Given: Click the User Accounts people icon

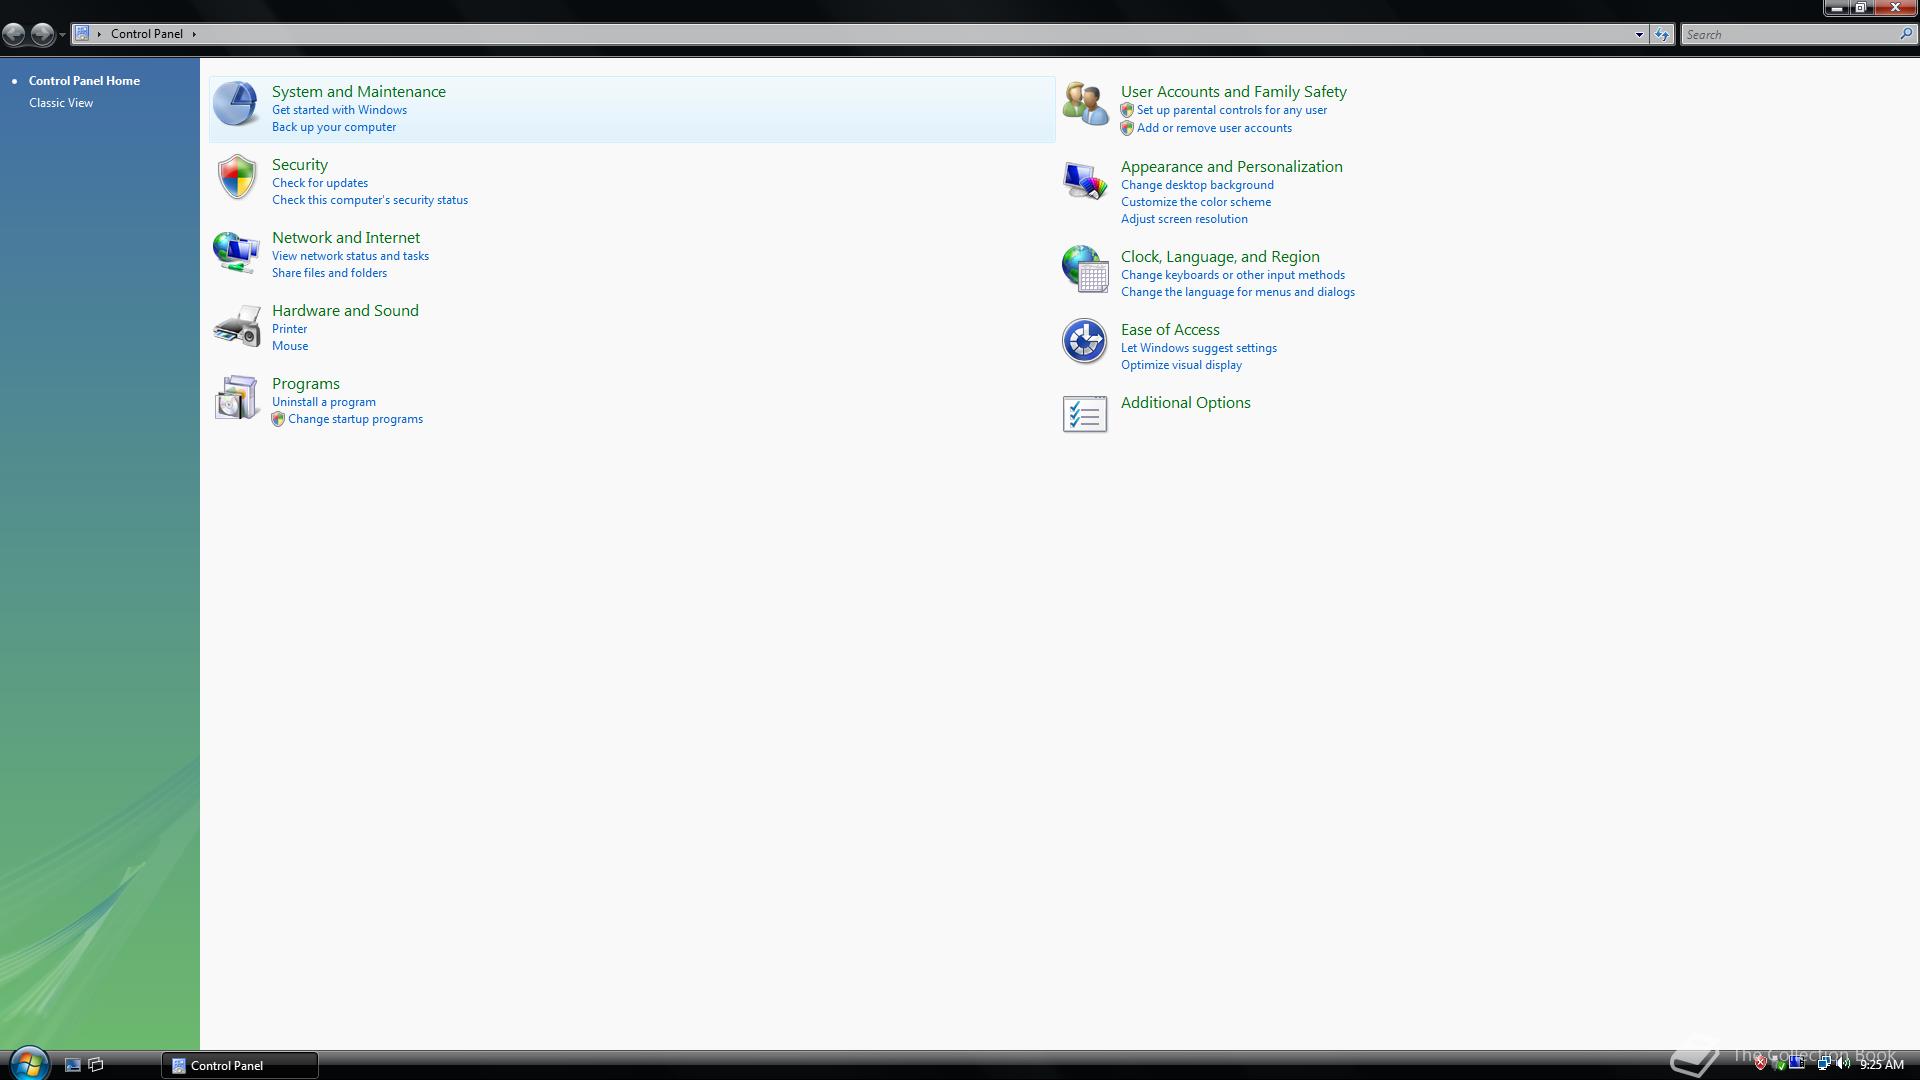Looking at the screenshot, I should tap(1084, 104).
